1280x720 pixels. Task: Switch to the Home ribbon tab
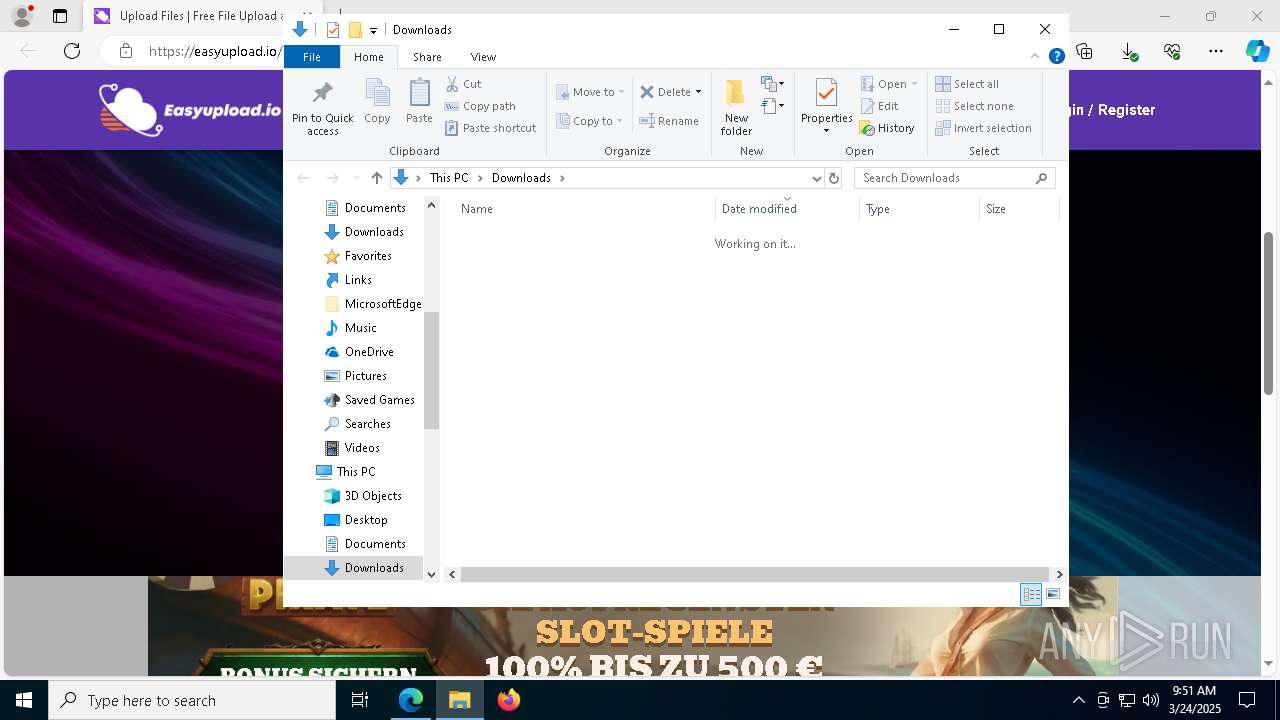(368, 57)
